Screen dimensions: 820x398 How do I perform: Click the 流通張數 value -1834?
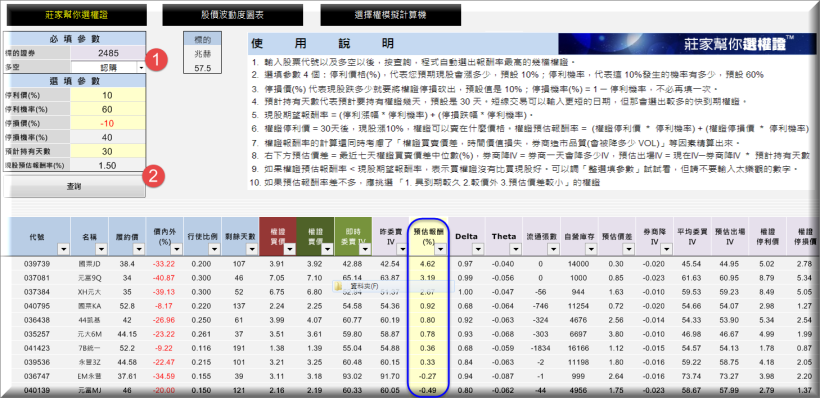tap(541, 347)
